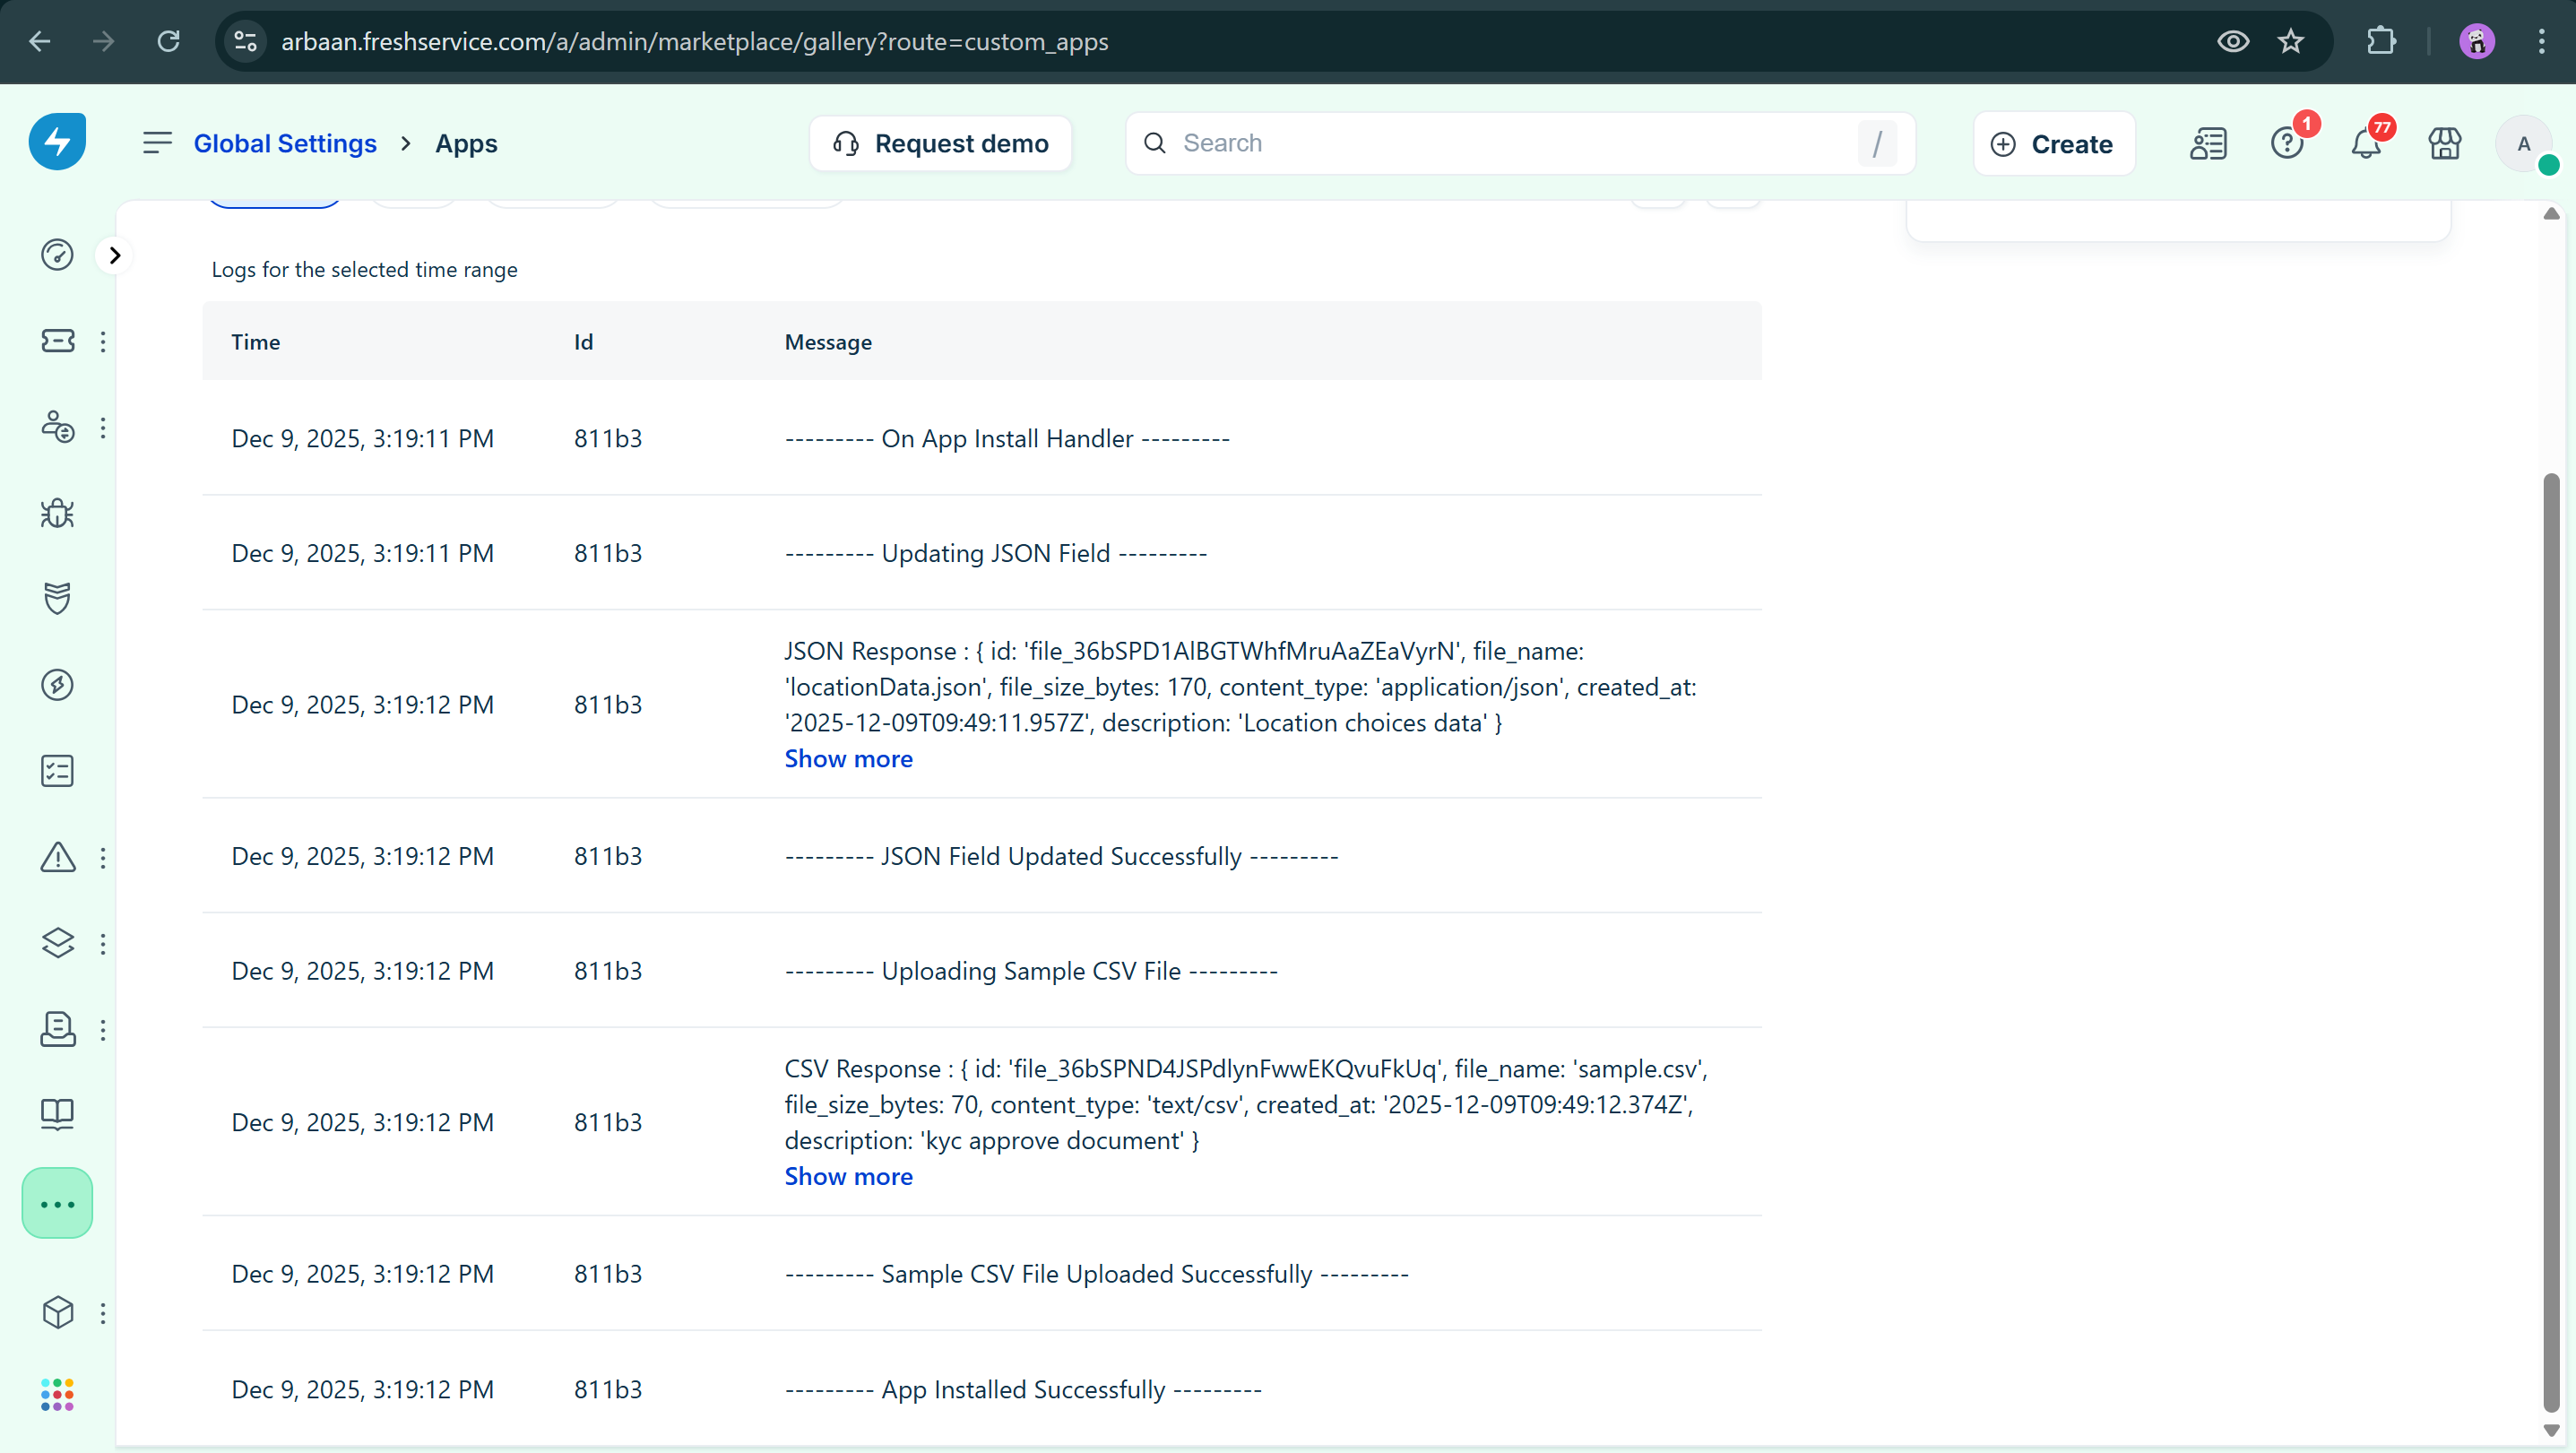2576x1453 pixels.
Task: Toggle the browser eye tracking-protection icon
Action: [2232, 41]
